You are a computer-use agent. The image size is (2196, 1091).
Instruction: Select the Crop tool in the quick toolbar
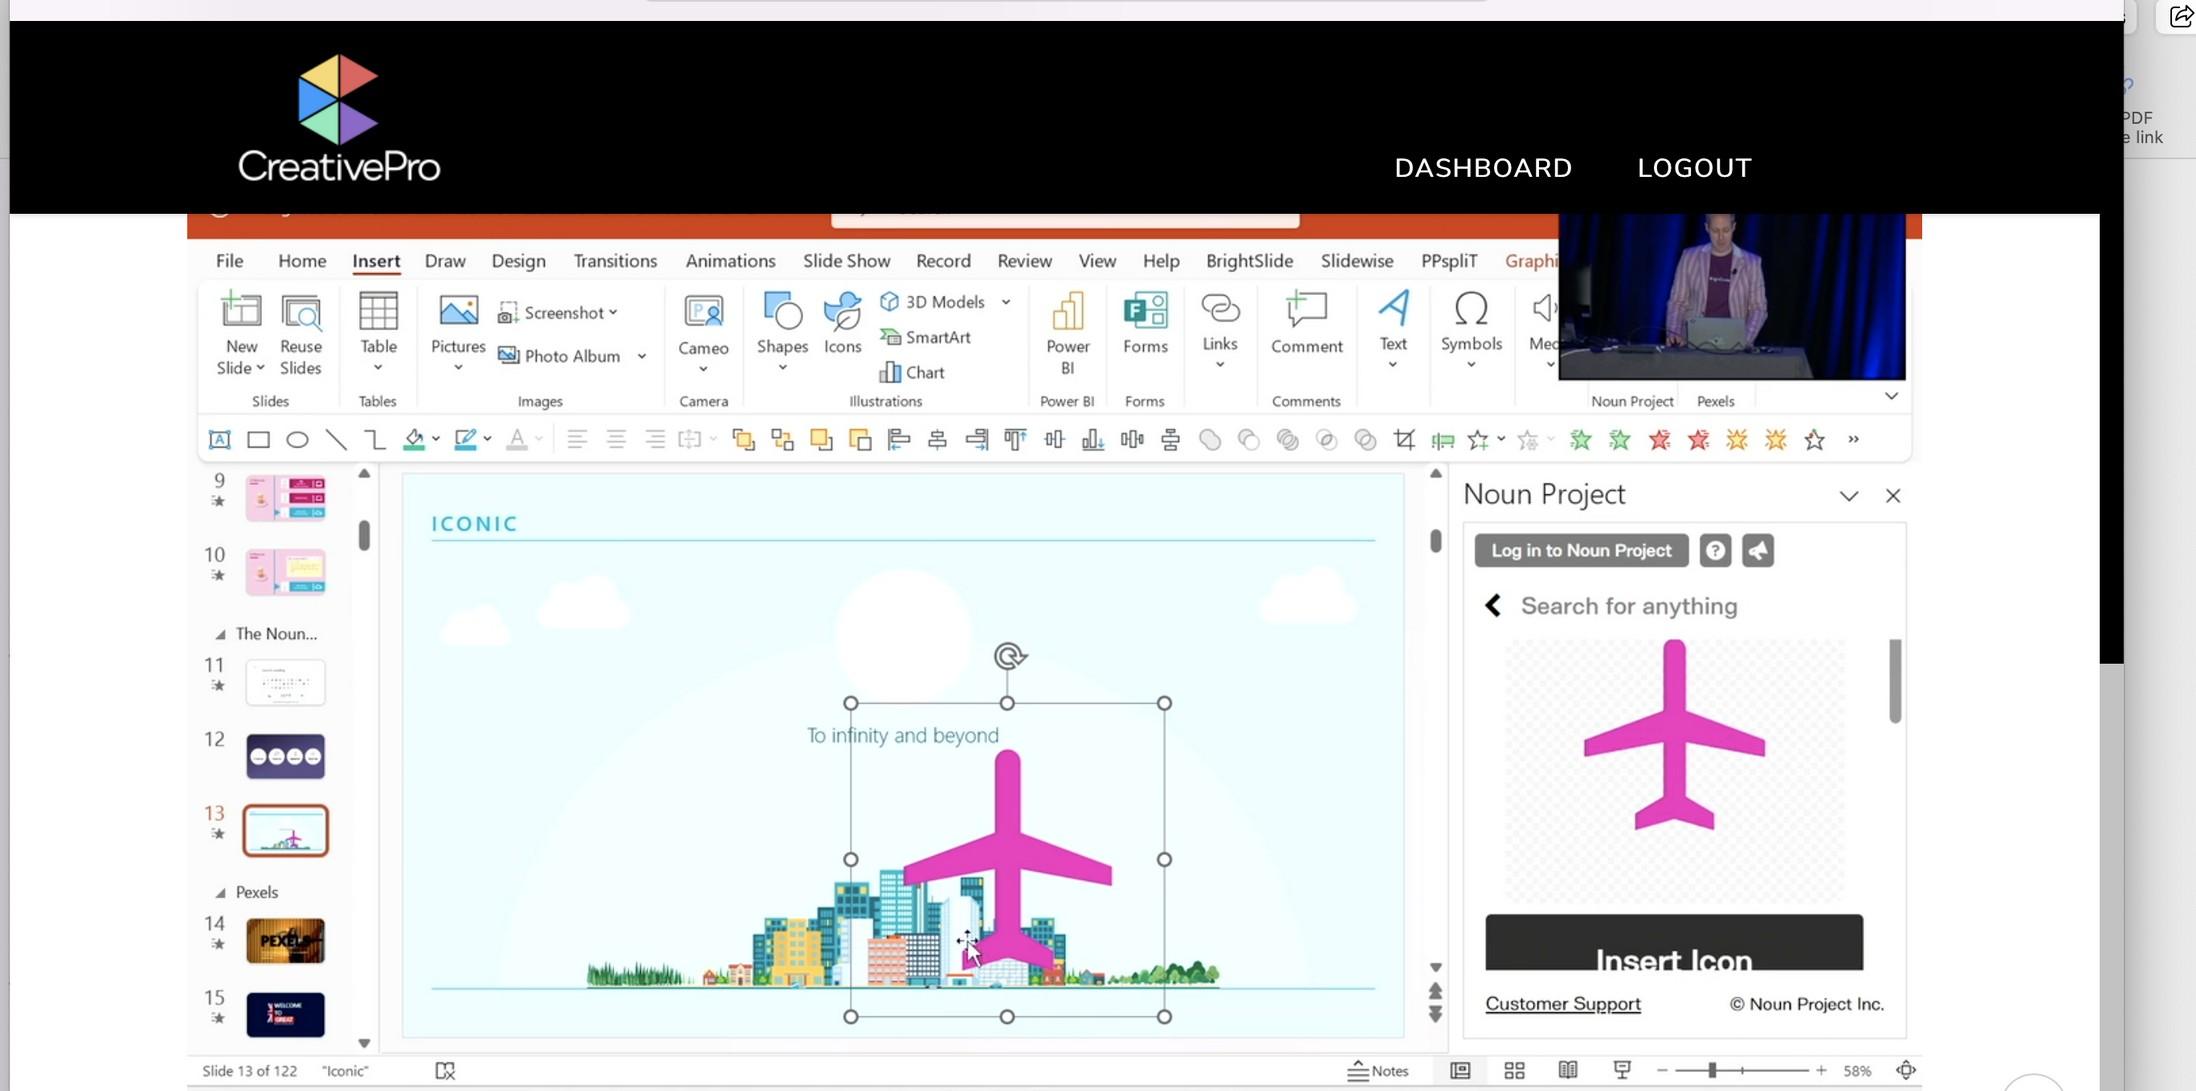point(1404,439)
